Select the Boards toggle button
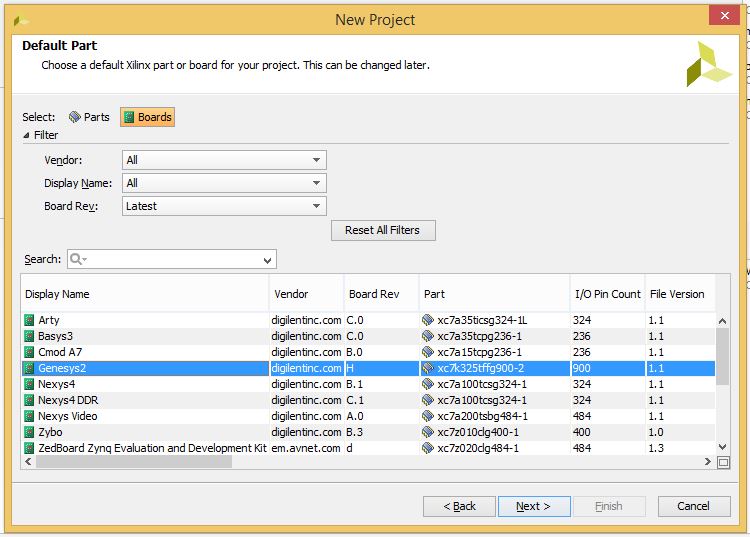The height and width of the screenshot is (537, 750). point(147,117)
